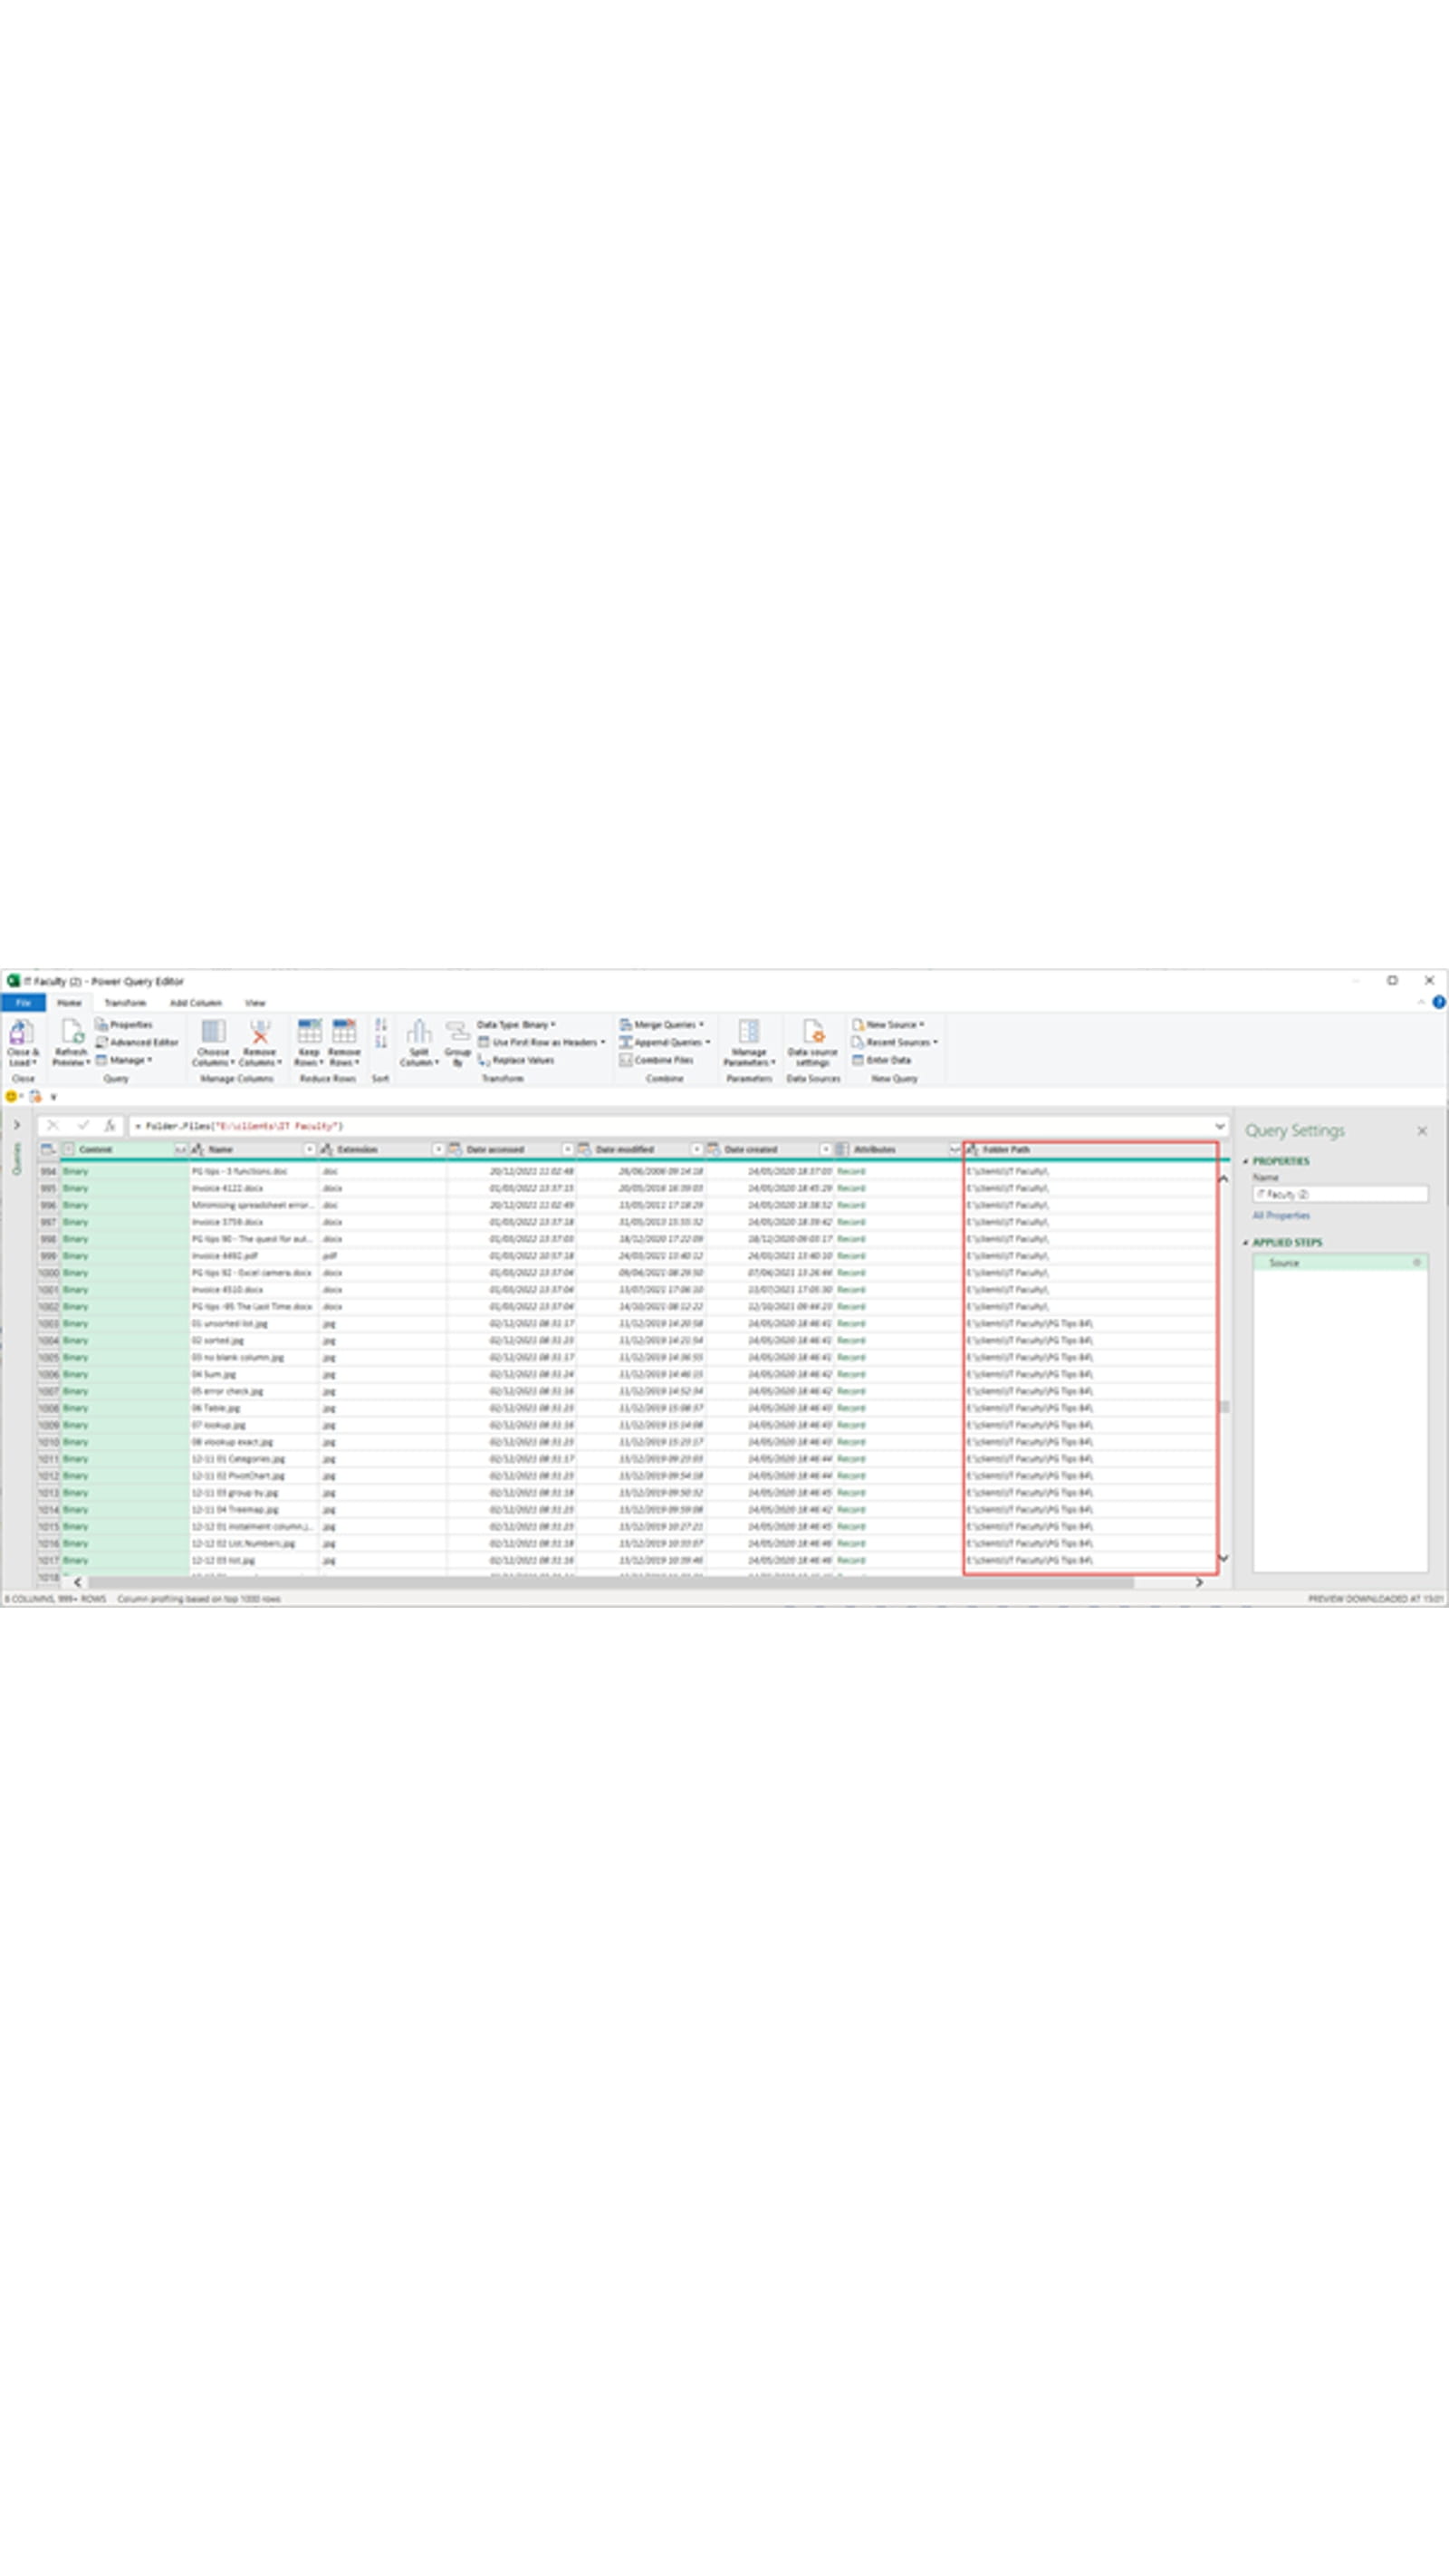
Task: Click the Group By icon
Action: (457, 1033)
